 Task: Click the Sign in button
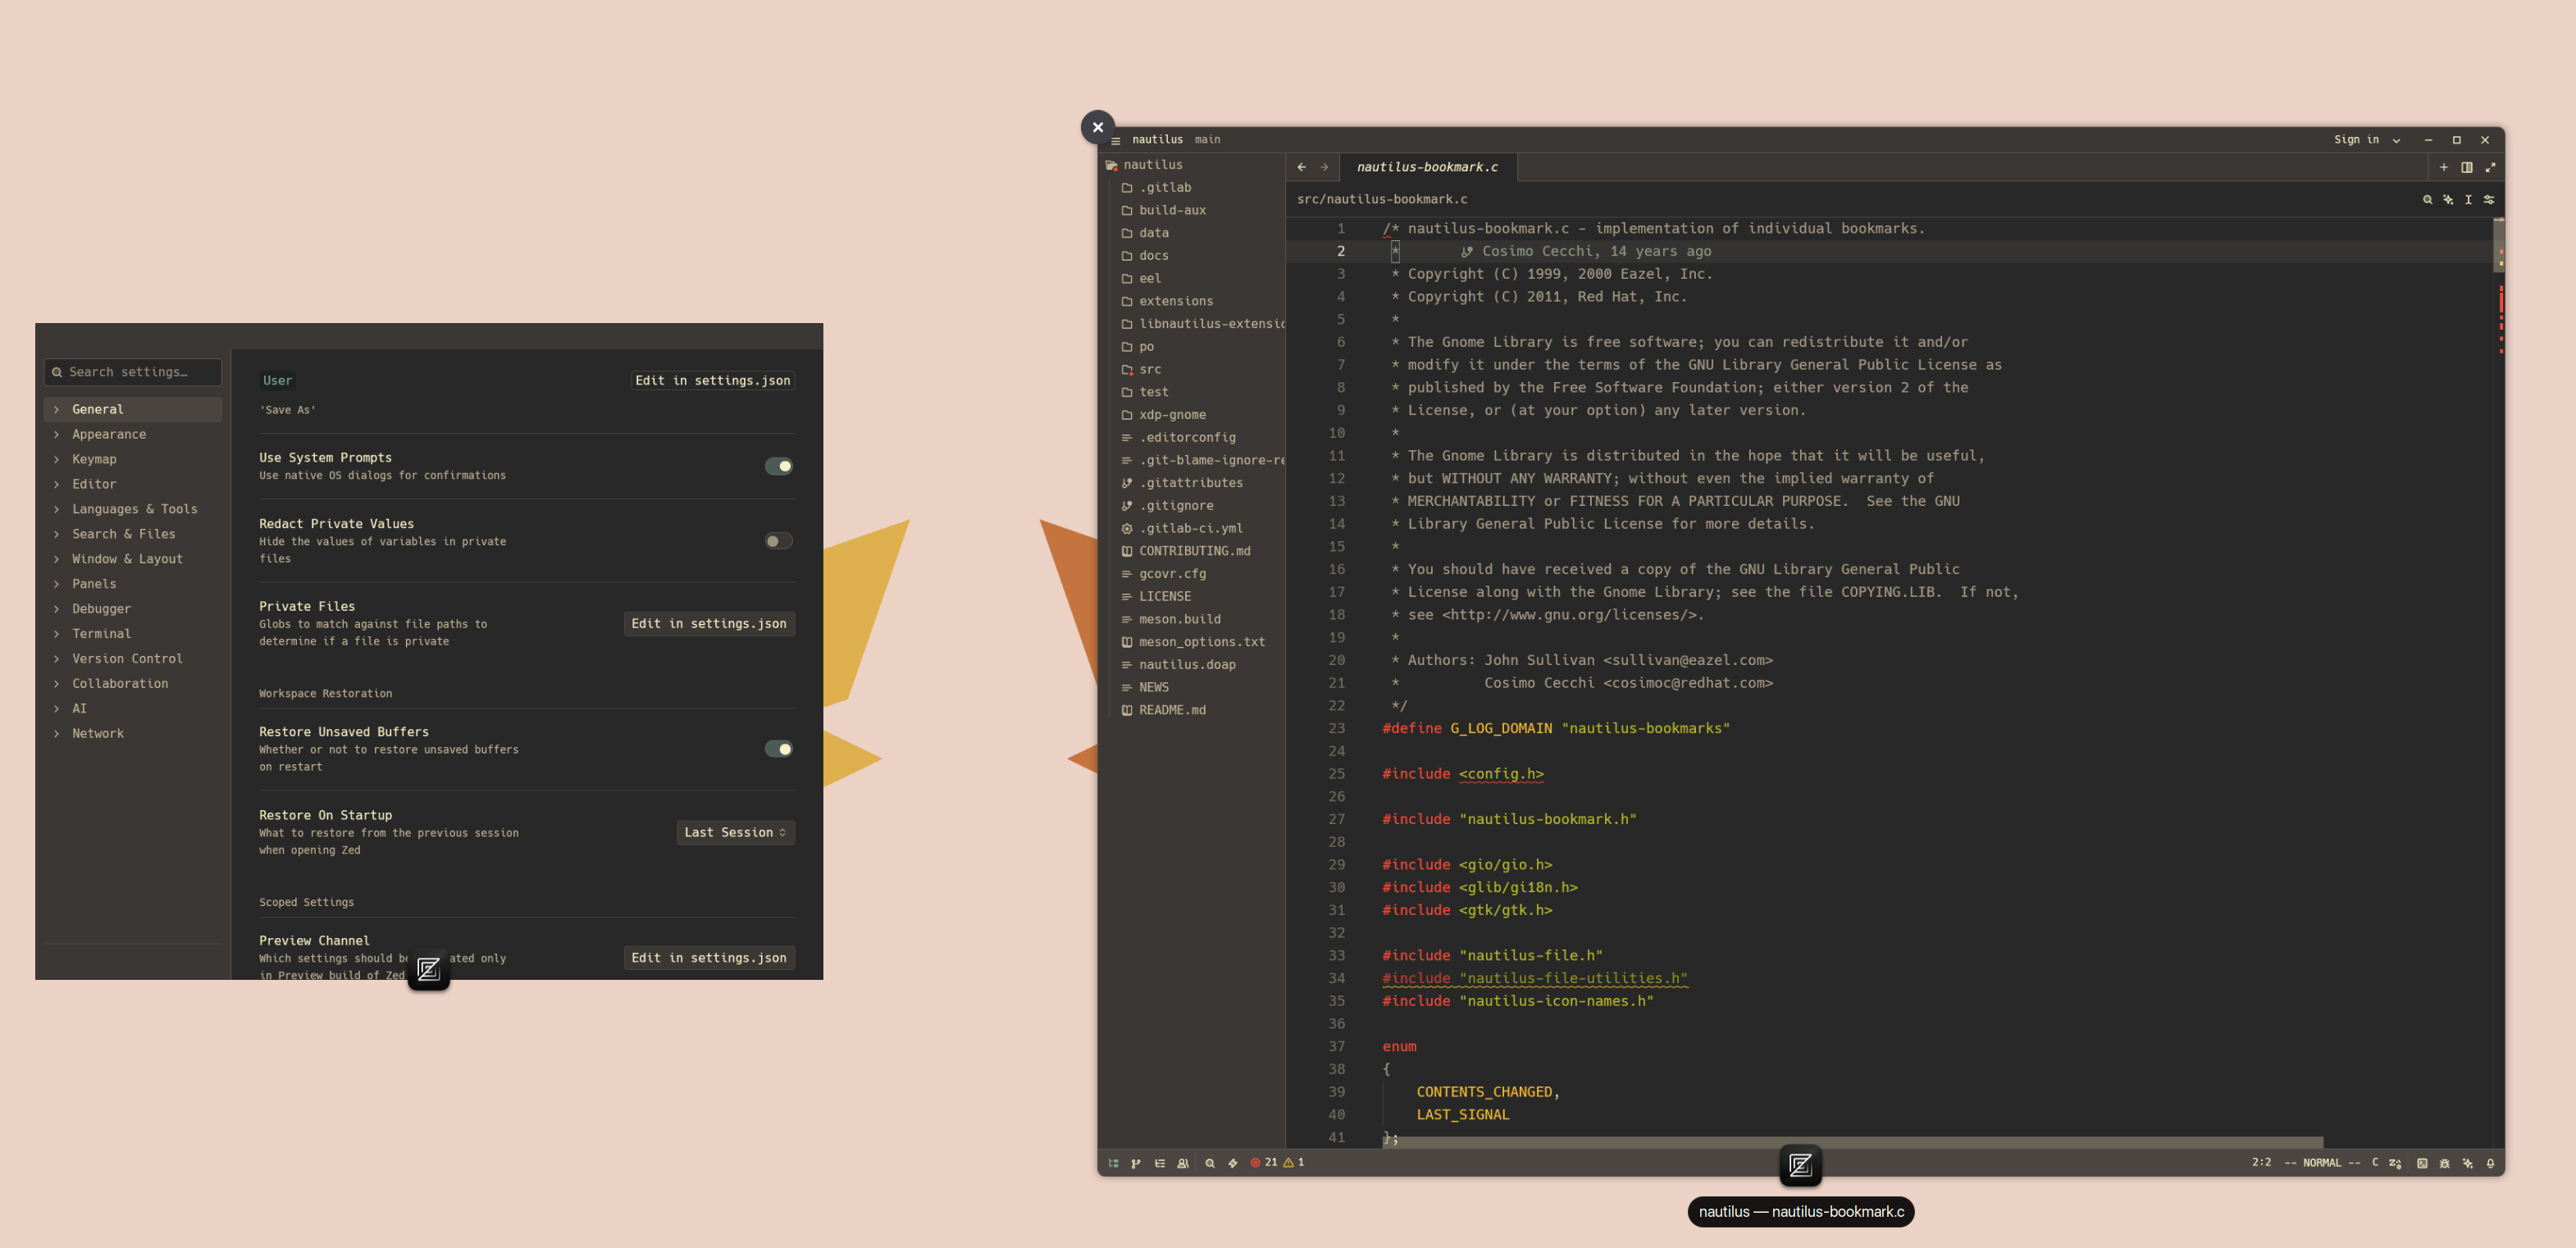pyautogui.click(x=2357, y=140)
